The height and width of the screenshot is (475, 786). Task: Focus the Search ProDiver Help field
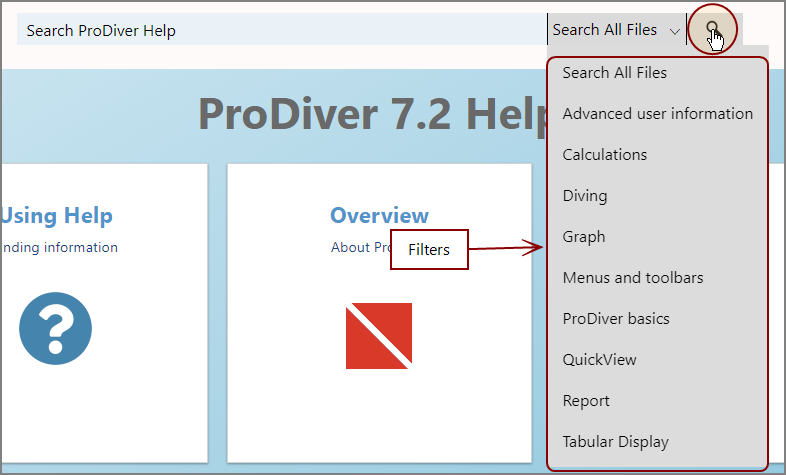280,30
